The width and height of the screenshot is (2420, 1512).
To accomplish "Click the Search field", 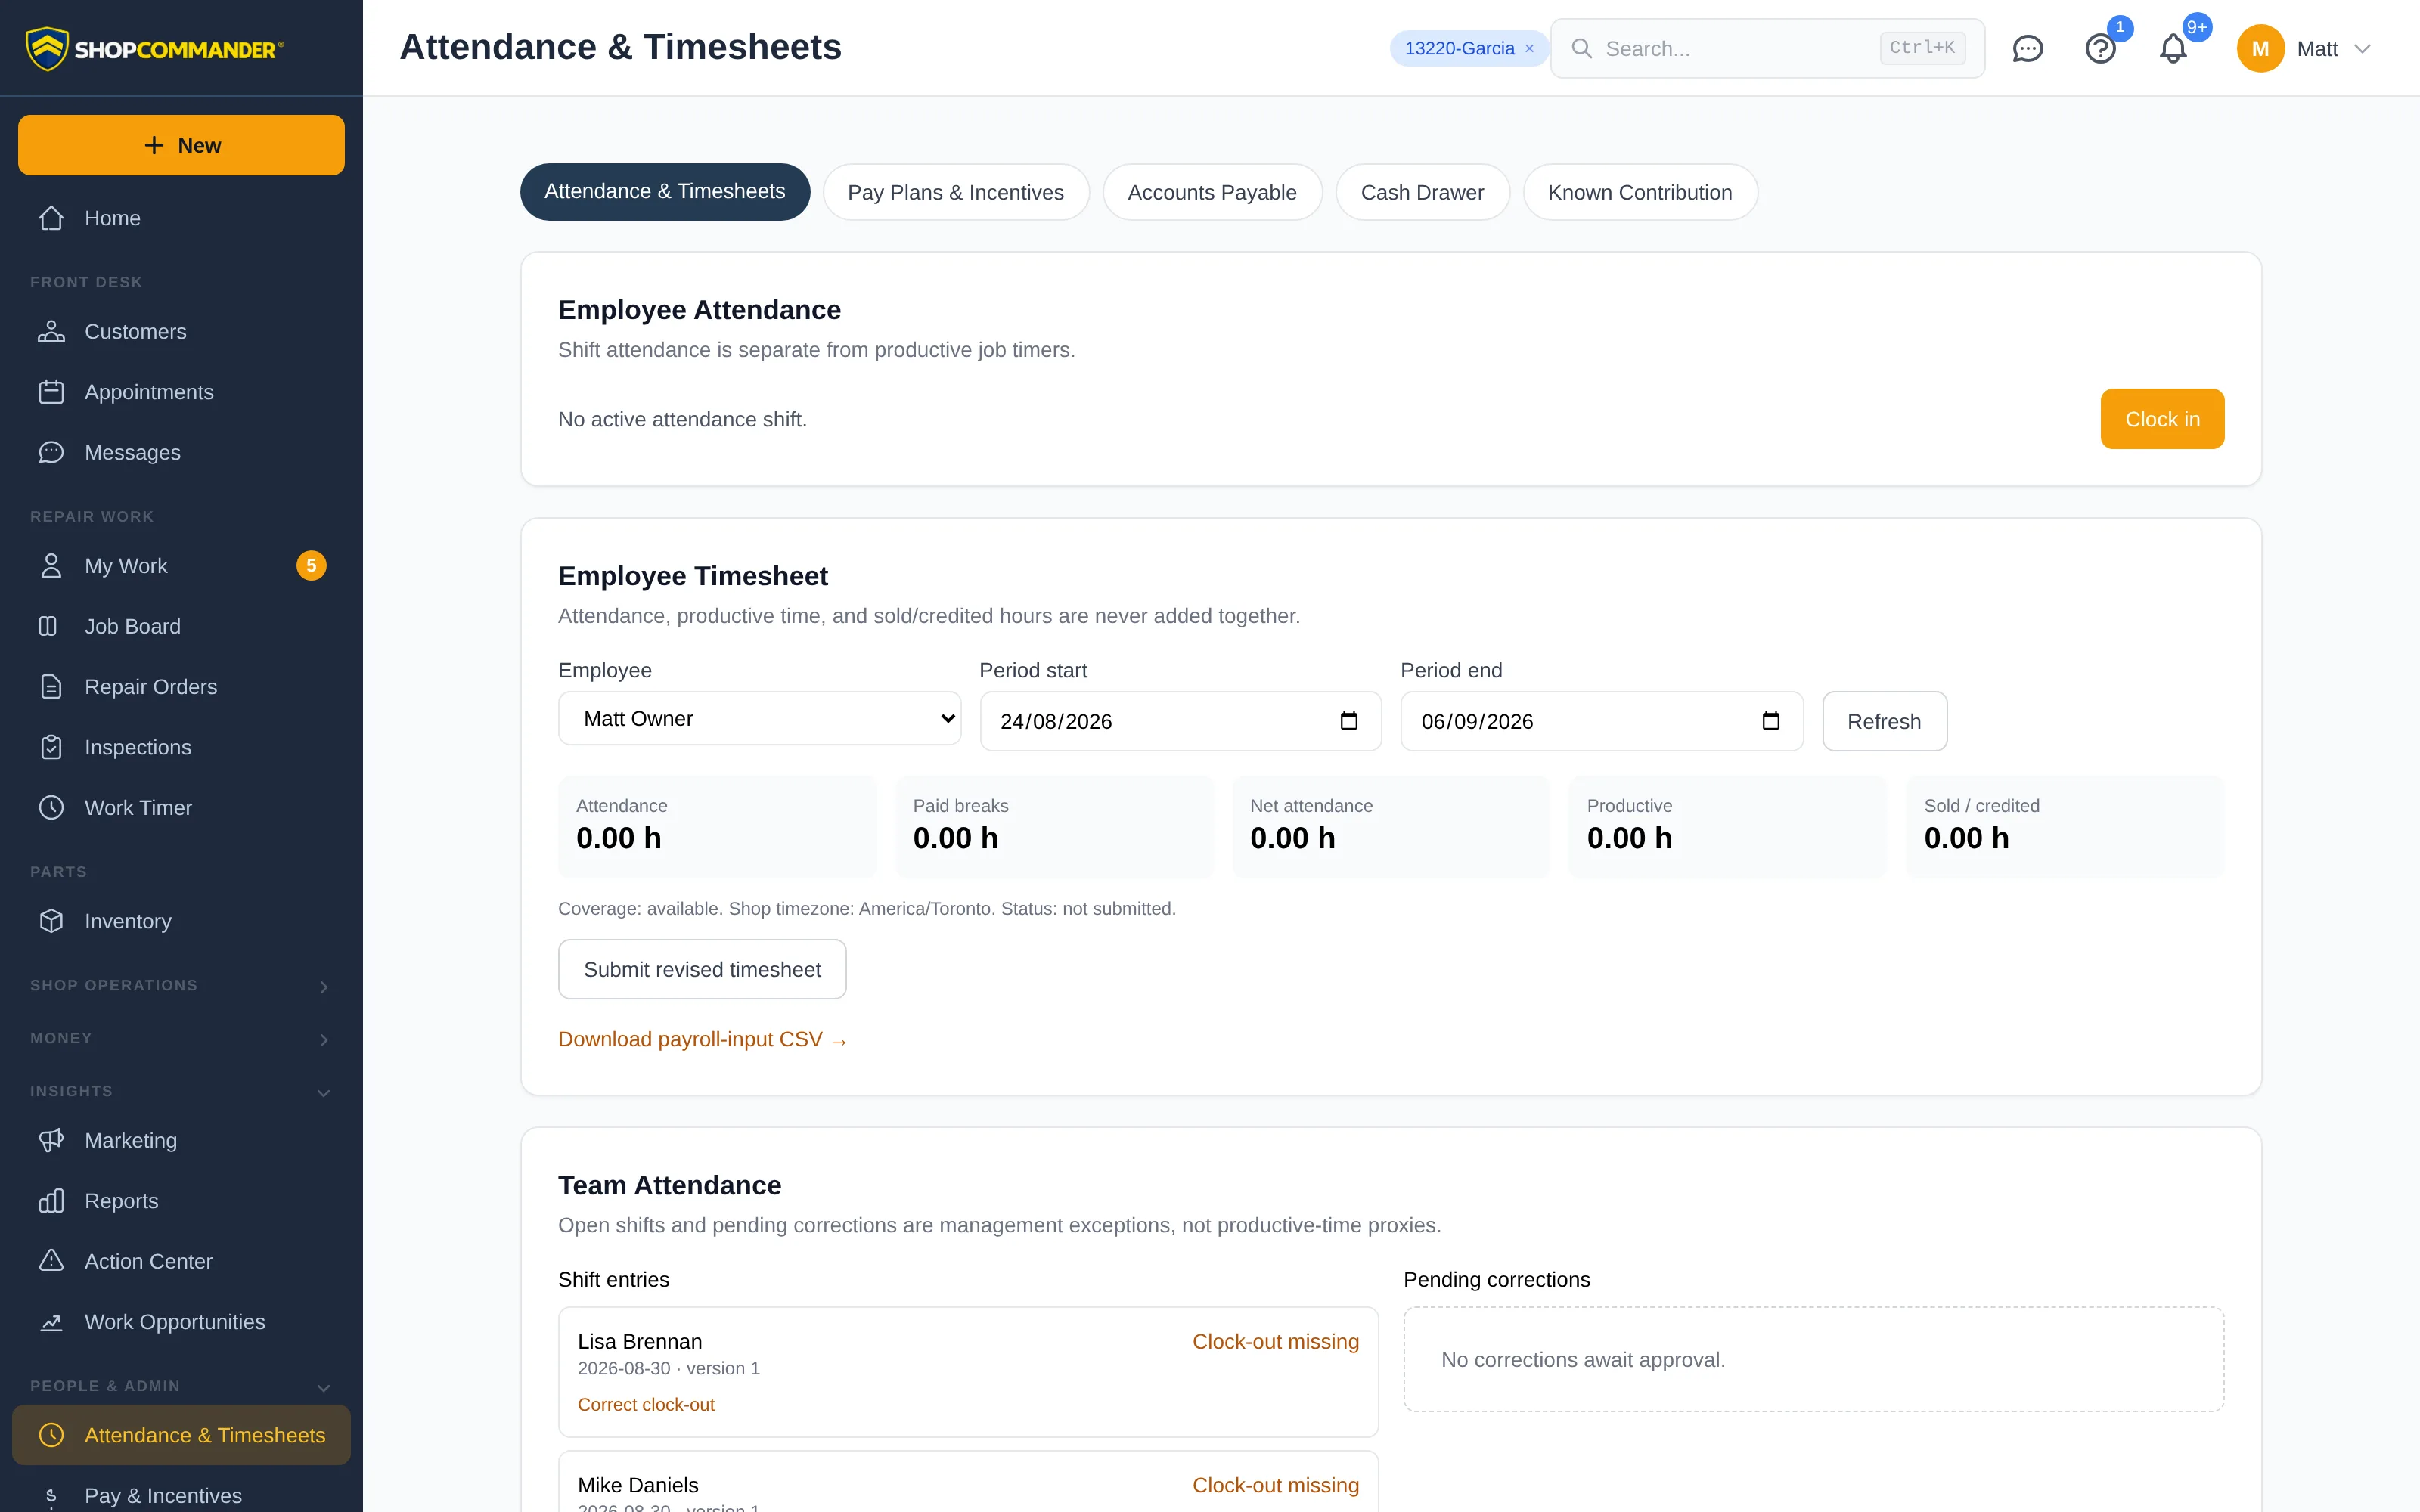I will click(1767, 48).
